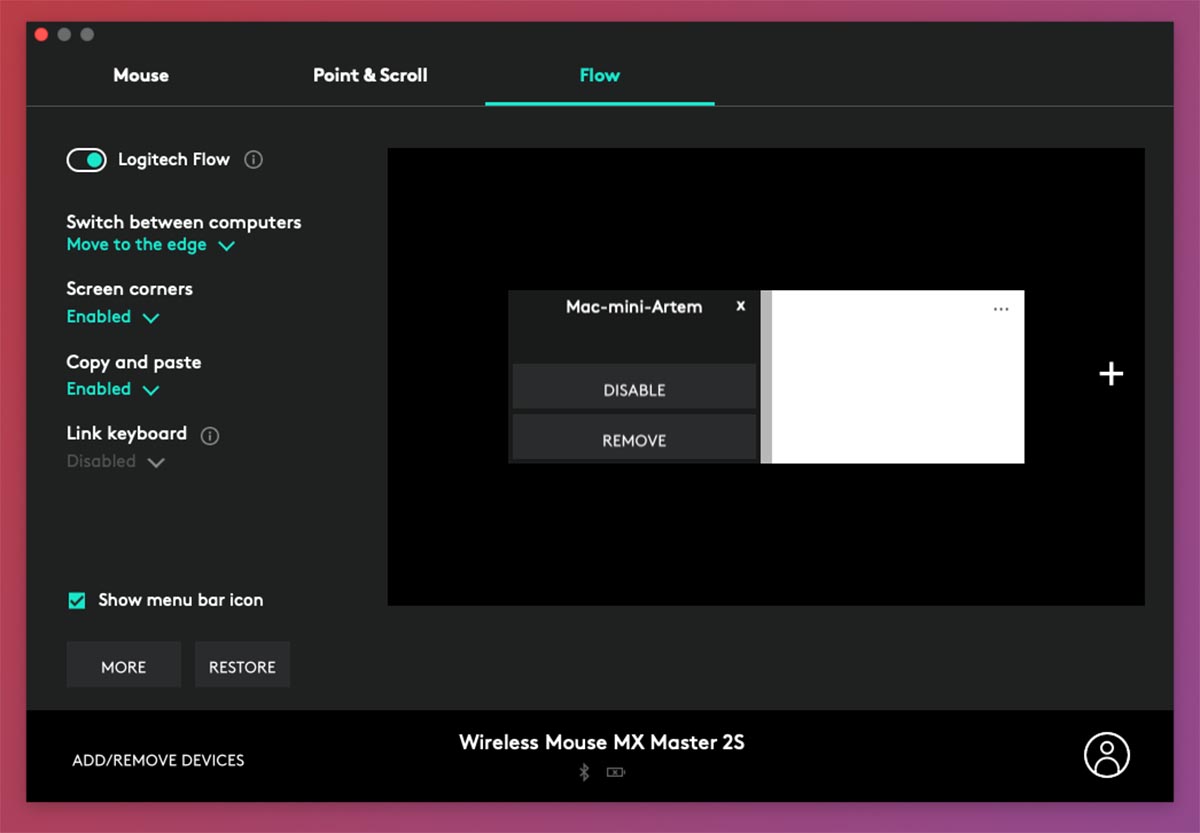
Task: Toggle the Logitech Flow switch off
Action: click(x=86, y=160)
